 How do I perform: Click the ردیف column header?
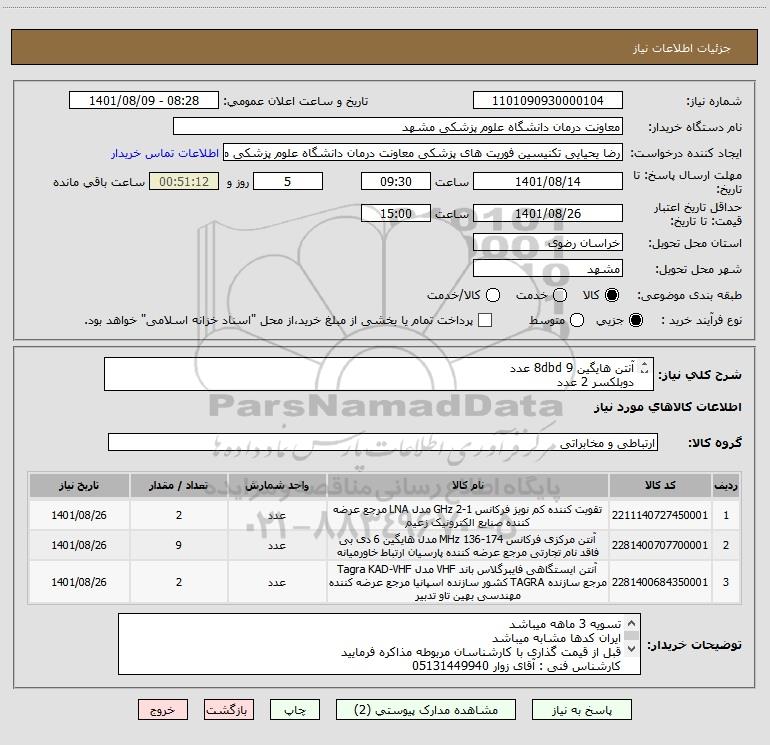pos(726,486)
